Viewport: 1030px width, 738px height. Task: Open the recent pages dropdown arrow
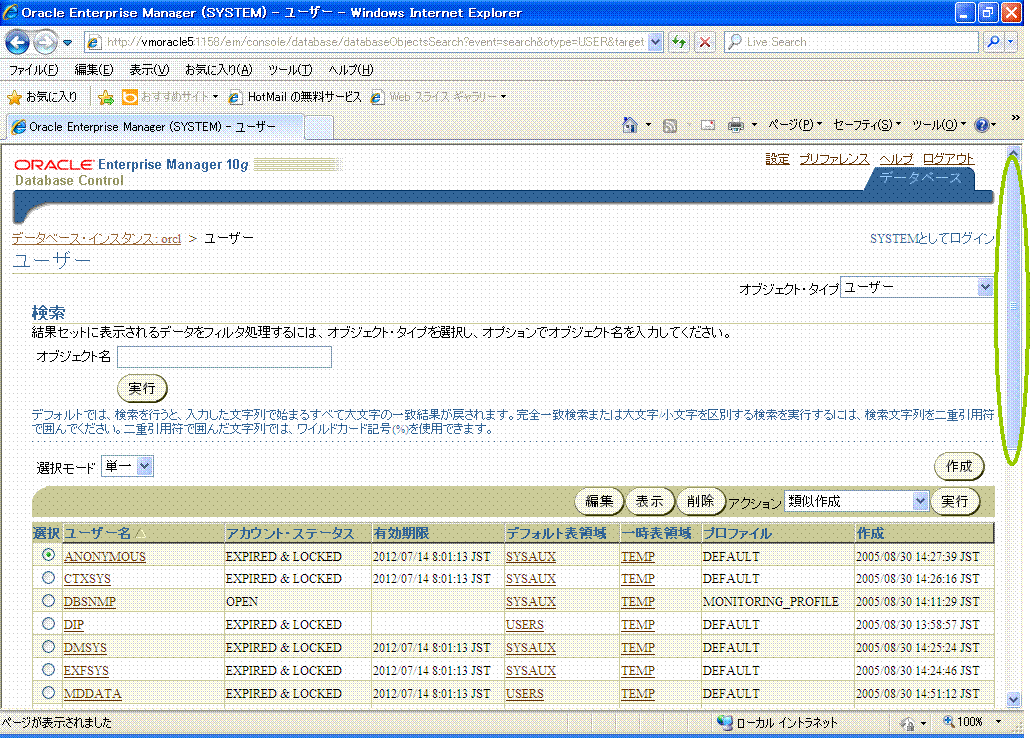[x=67, y=43]
